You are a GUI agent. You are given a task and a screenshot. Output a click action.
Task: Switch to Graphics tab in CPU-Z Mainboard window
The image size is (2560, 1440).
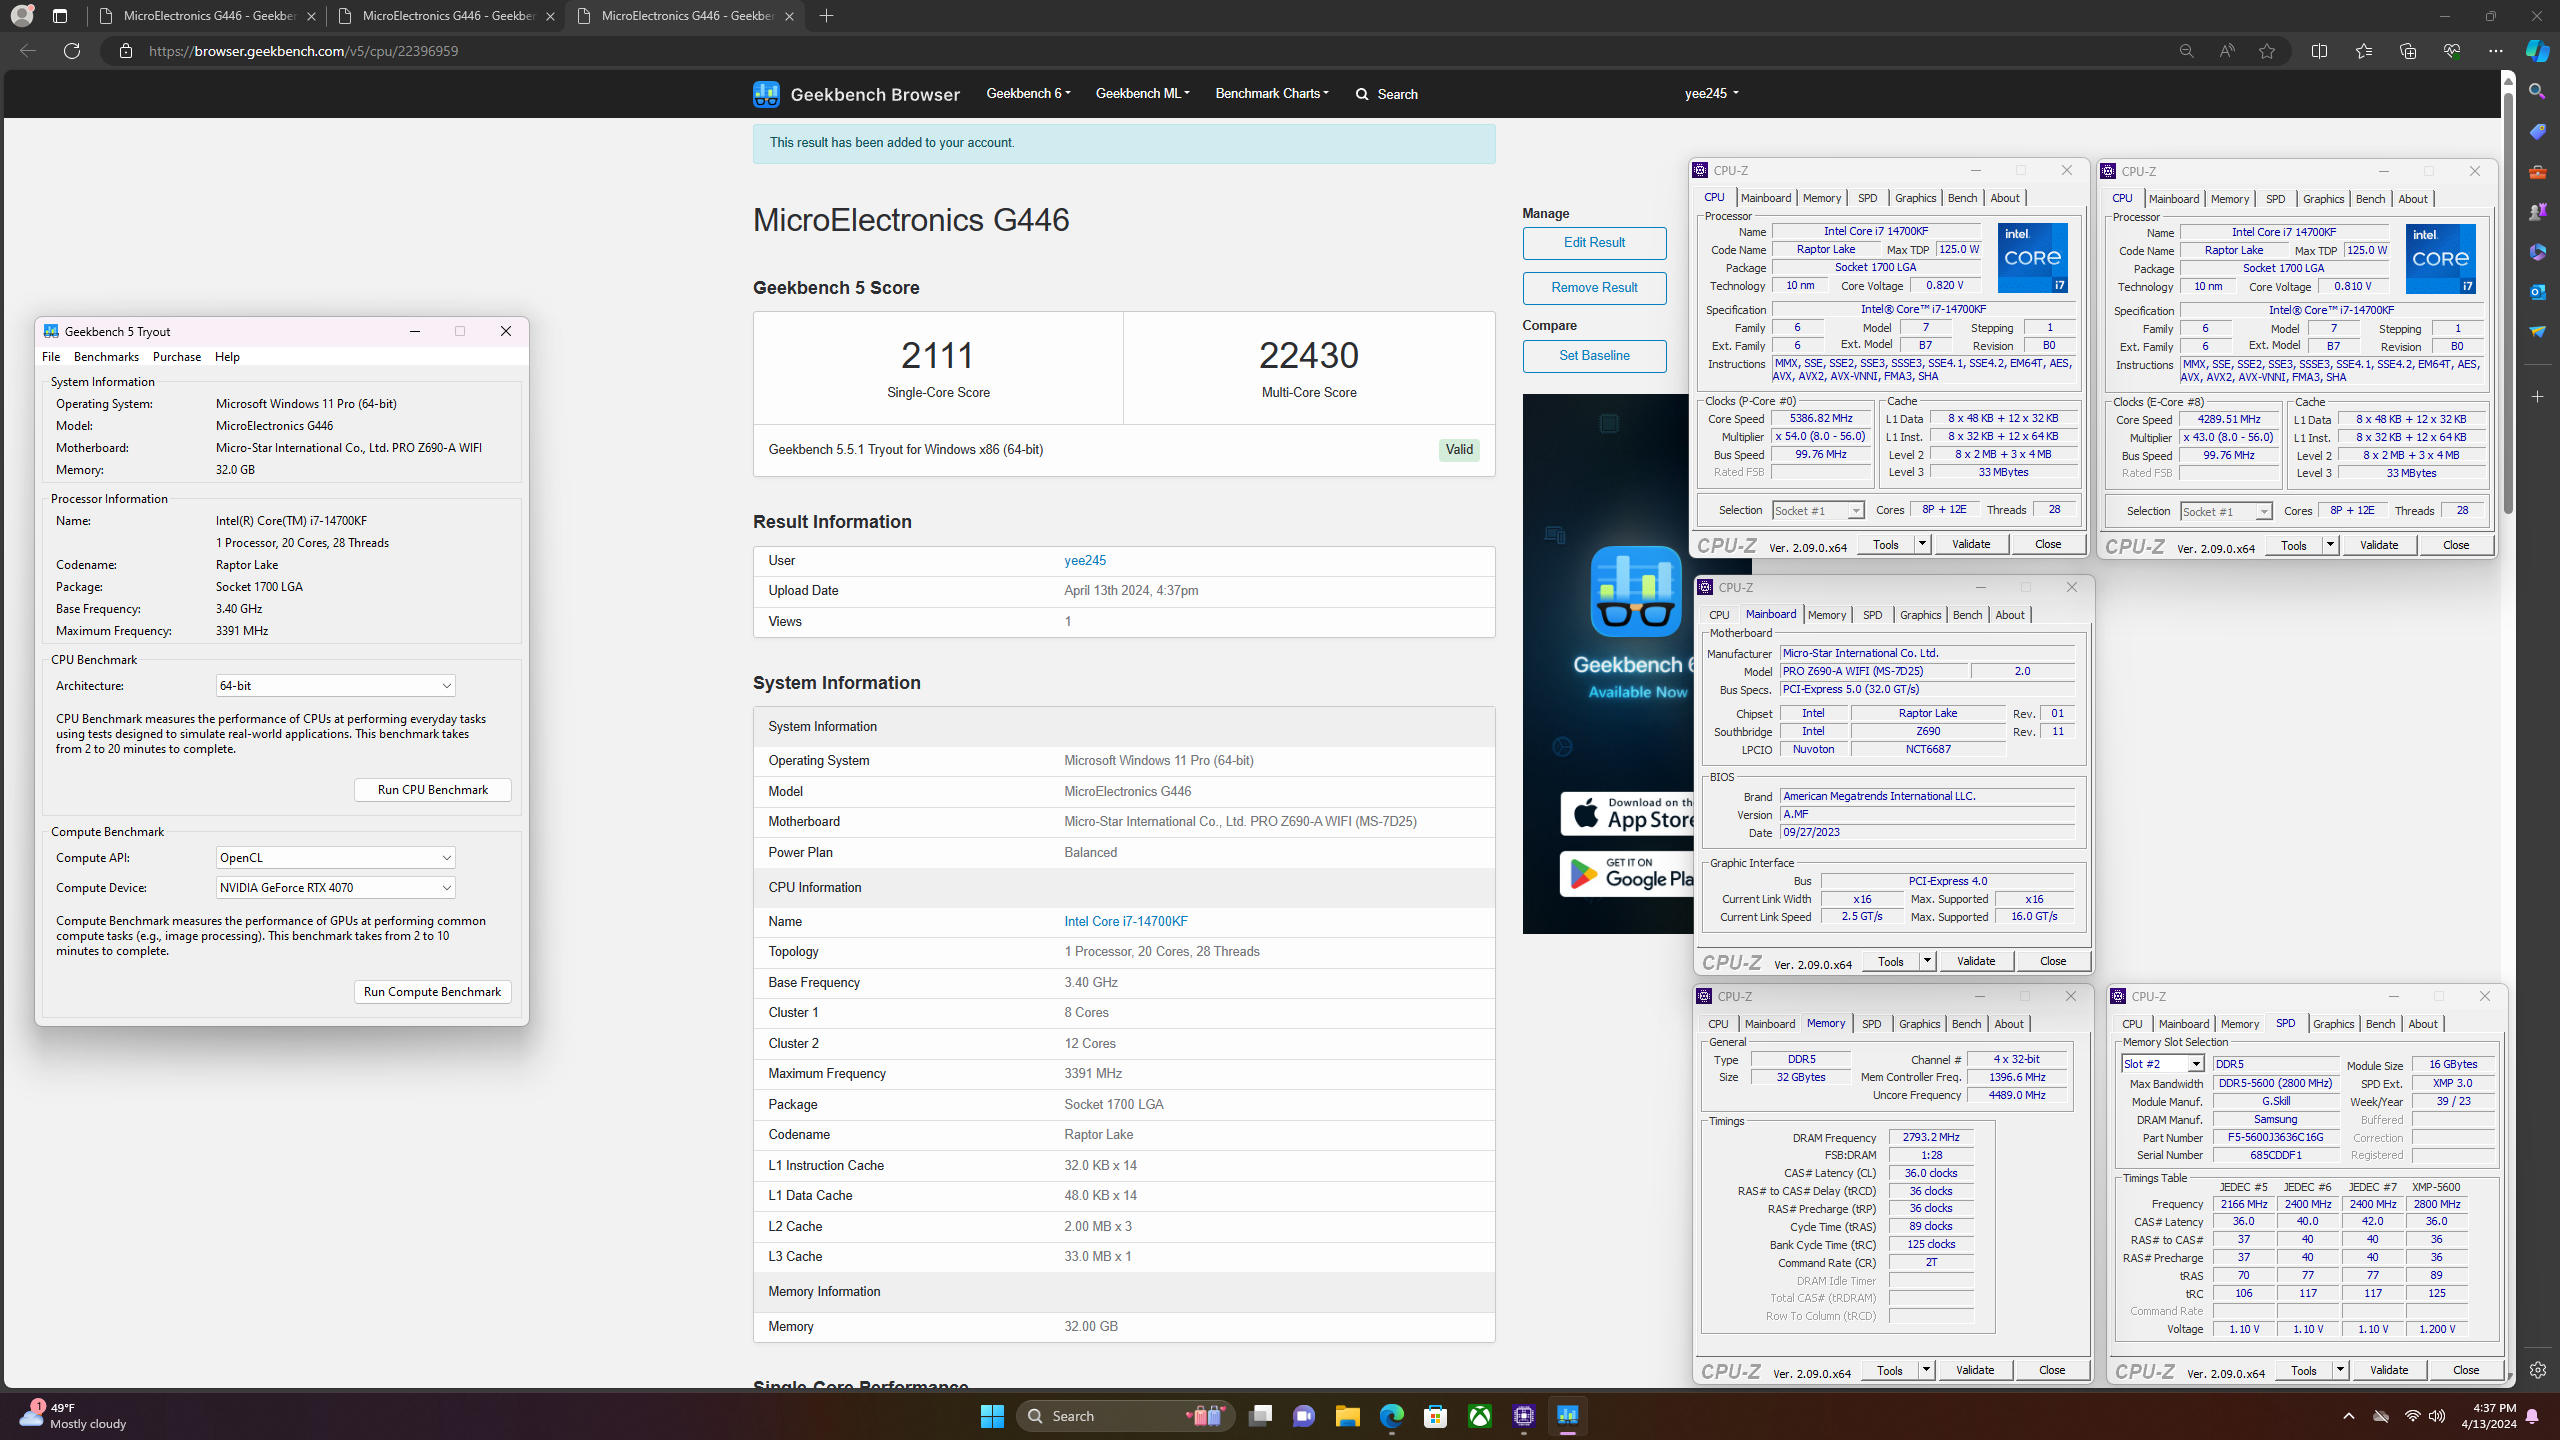click(x=1920, y=615)
